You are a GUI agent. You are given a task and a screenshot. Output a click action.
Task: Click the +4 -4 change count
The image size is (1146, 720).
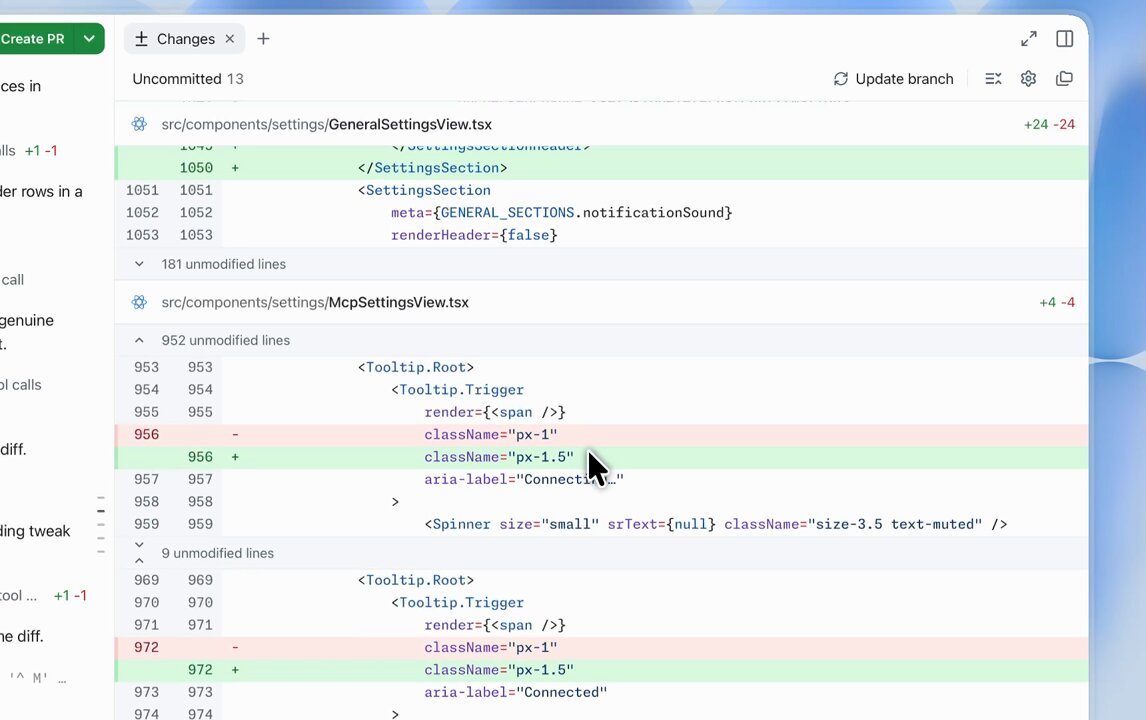point(1057,303)
